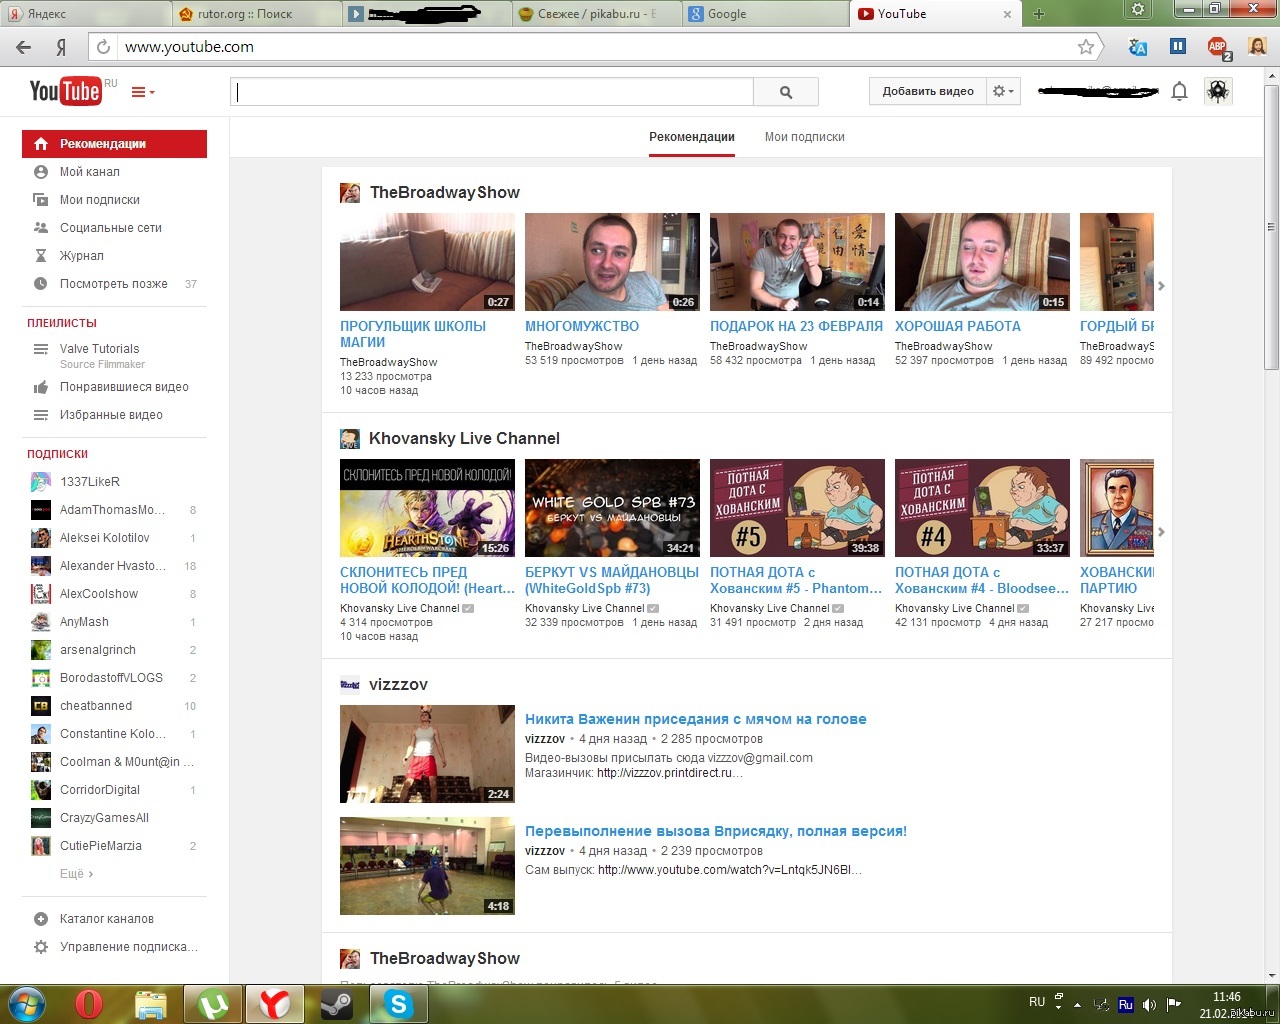Open Каталог каналов
This screenshot has width=1280, height=1024.
point(106,919)
